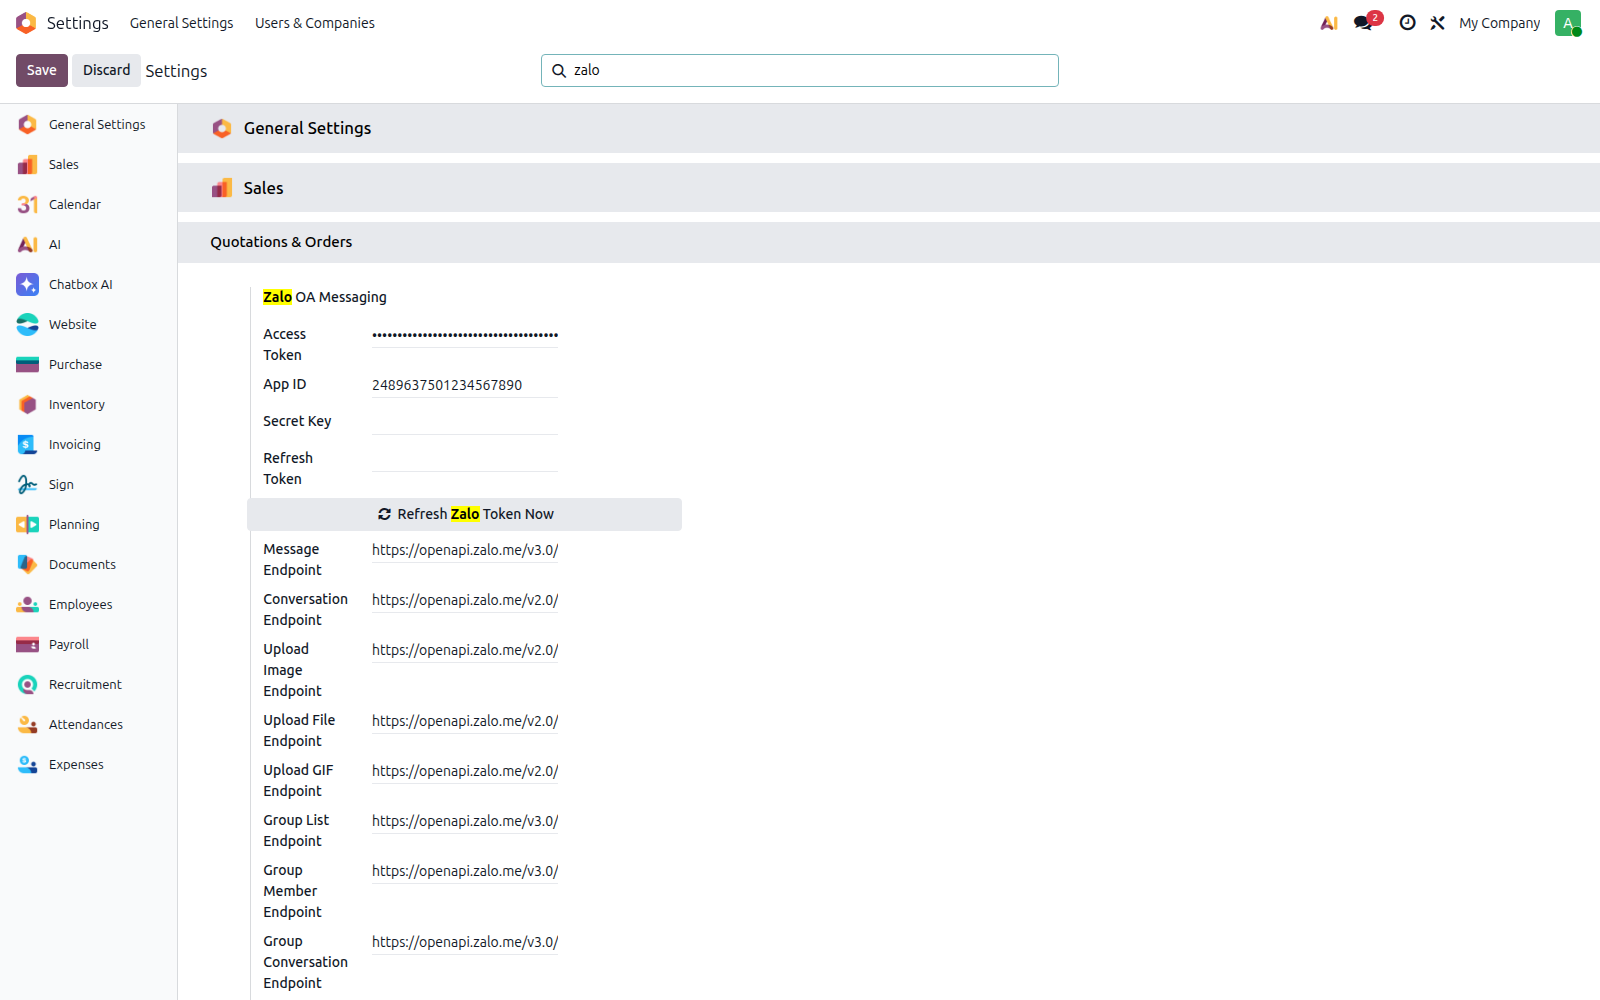Click the Upload File Endpoint URL field
Image resolution: width=1600 pixels, height=1000 pixels.
coord(465,721)
